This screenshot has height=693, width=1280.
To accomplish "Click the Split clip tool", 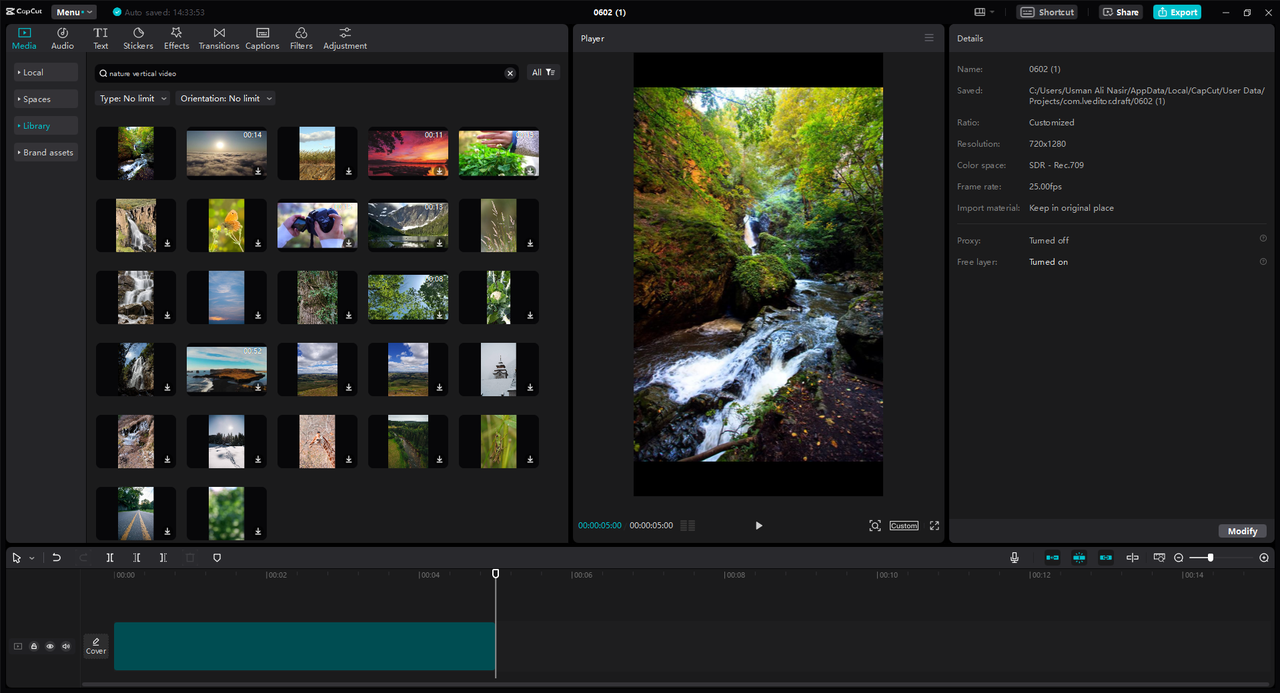I will point(110,558).
